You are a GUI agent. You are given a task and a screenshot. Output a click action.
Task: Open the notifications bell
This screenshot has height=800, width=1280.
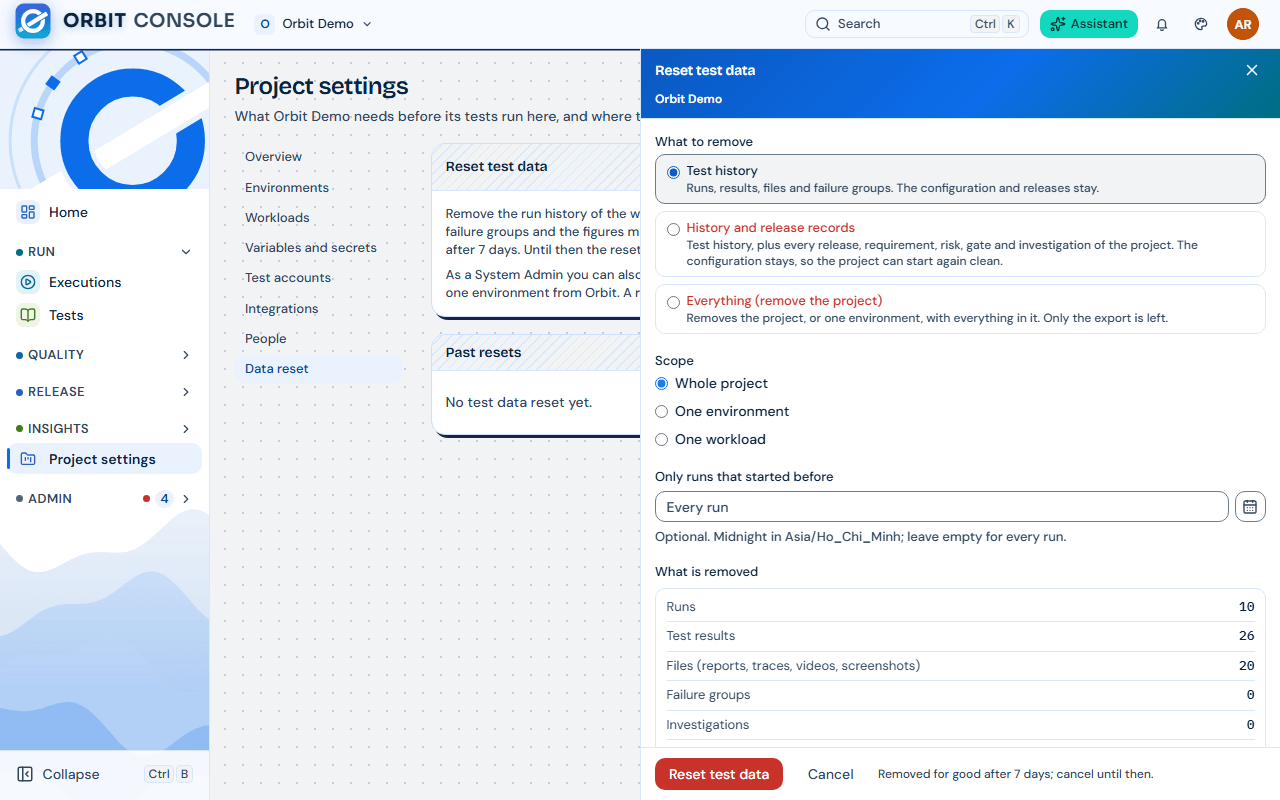[x=1162, y=24]
